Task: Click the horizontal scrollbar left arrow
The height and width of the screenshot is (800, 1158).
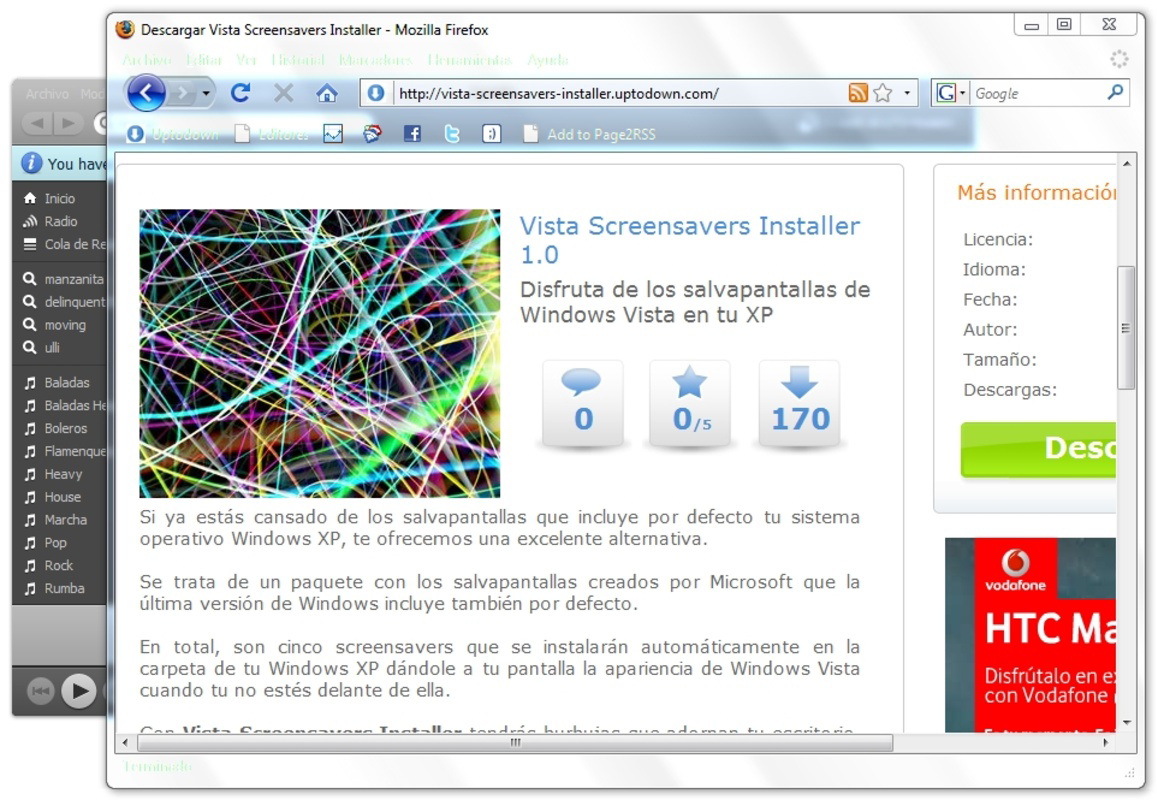Action: pyautogui.click(x=124, y=742)
